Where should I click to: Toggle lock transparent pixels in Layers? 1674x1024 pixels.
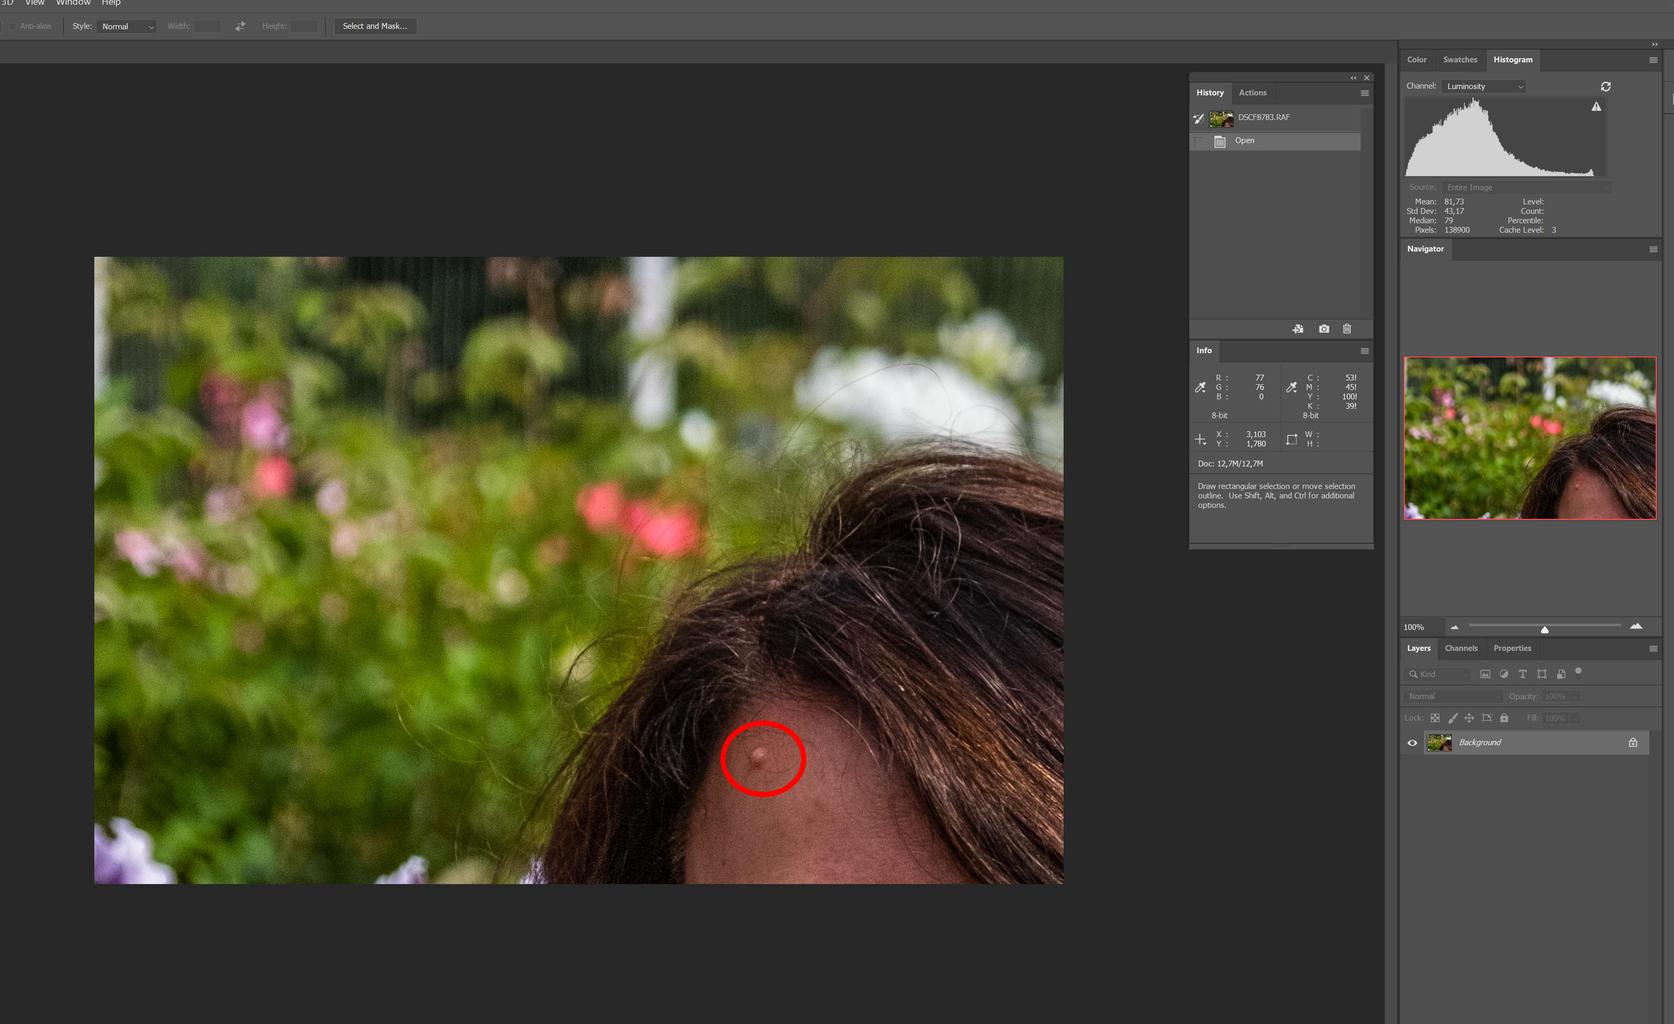click(1435, 718)
